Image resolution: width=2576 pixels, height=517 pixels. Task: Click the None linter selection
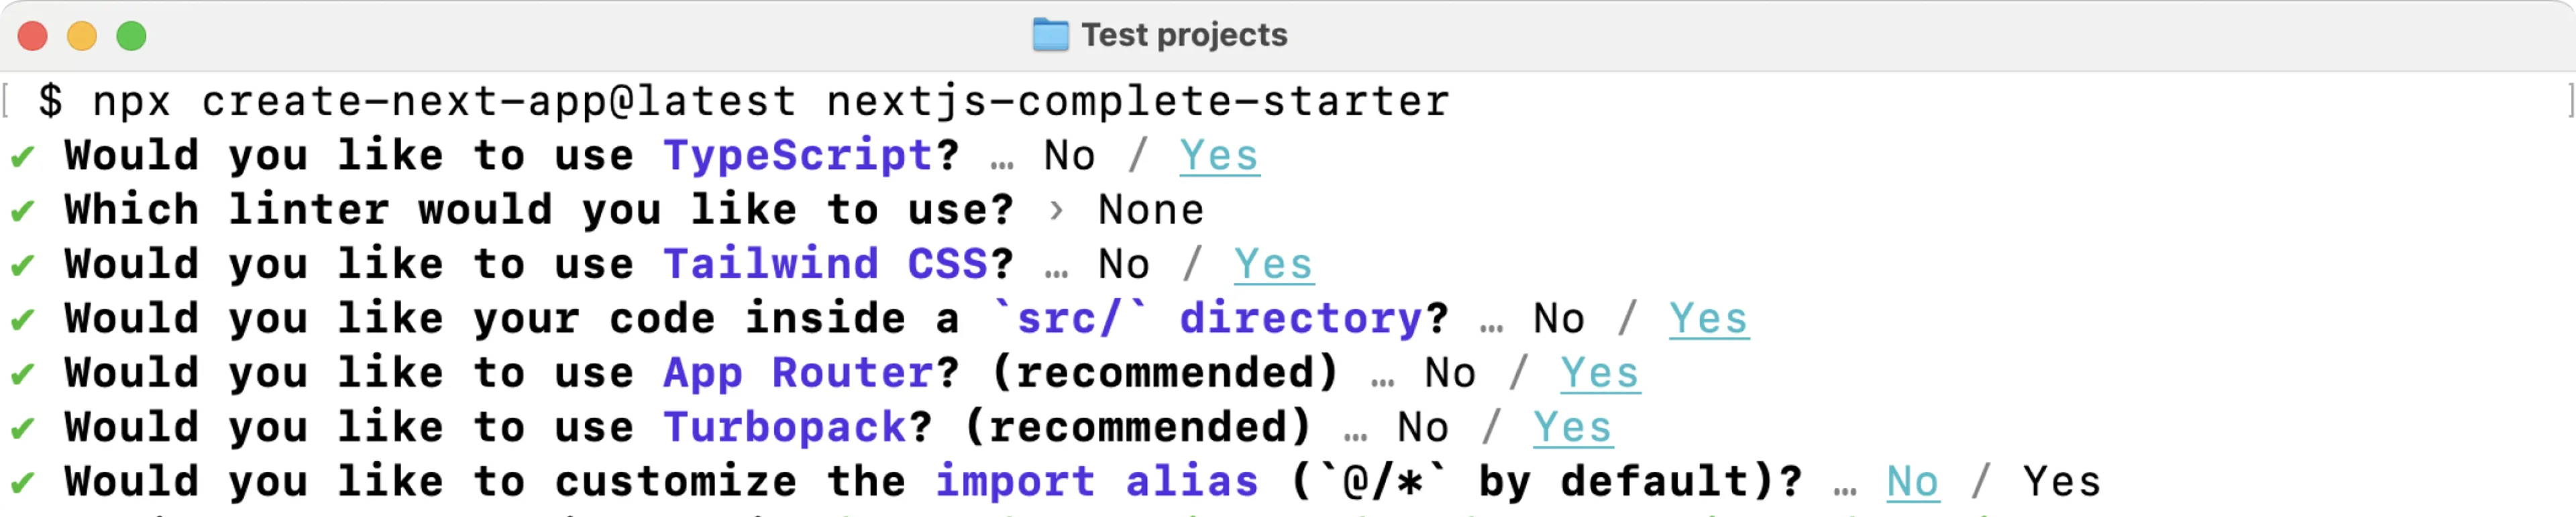click(x=1151, y=210)
